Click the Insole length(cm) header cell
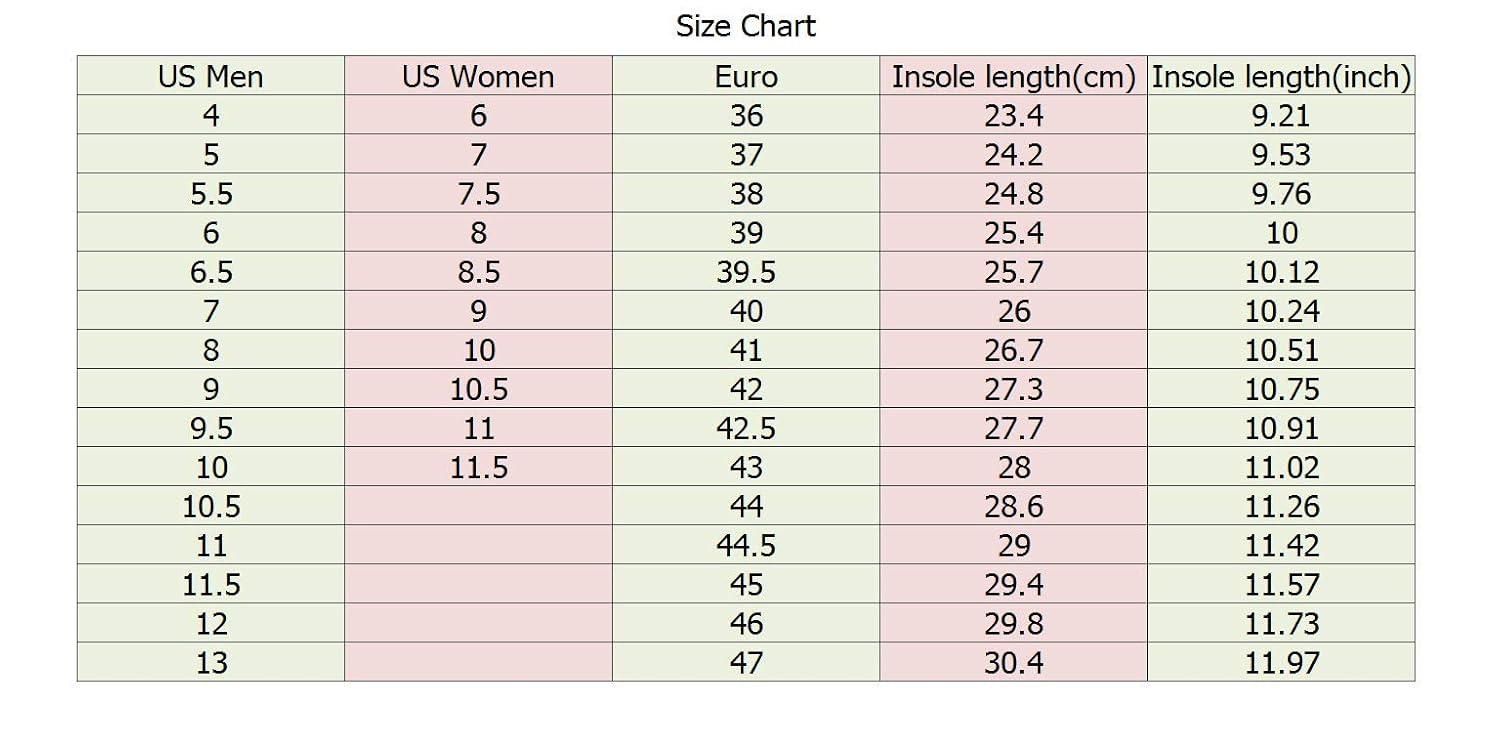The image size is (1500, 729). point(1013,77)
